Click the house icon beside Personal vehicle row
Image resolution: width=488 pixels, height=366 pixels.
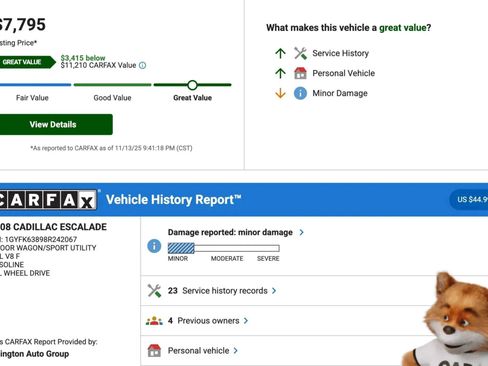click(x=154, y=351)
